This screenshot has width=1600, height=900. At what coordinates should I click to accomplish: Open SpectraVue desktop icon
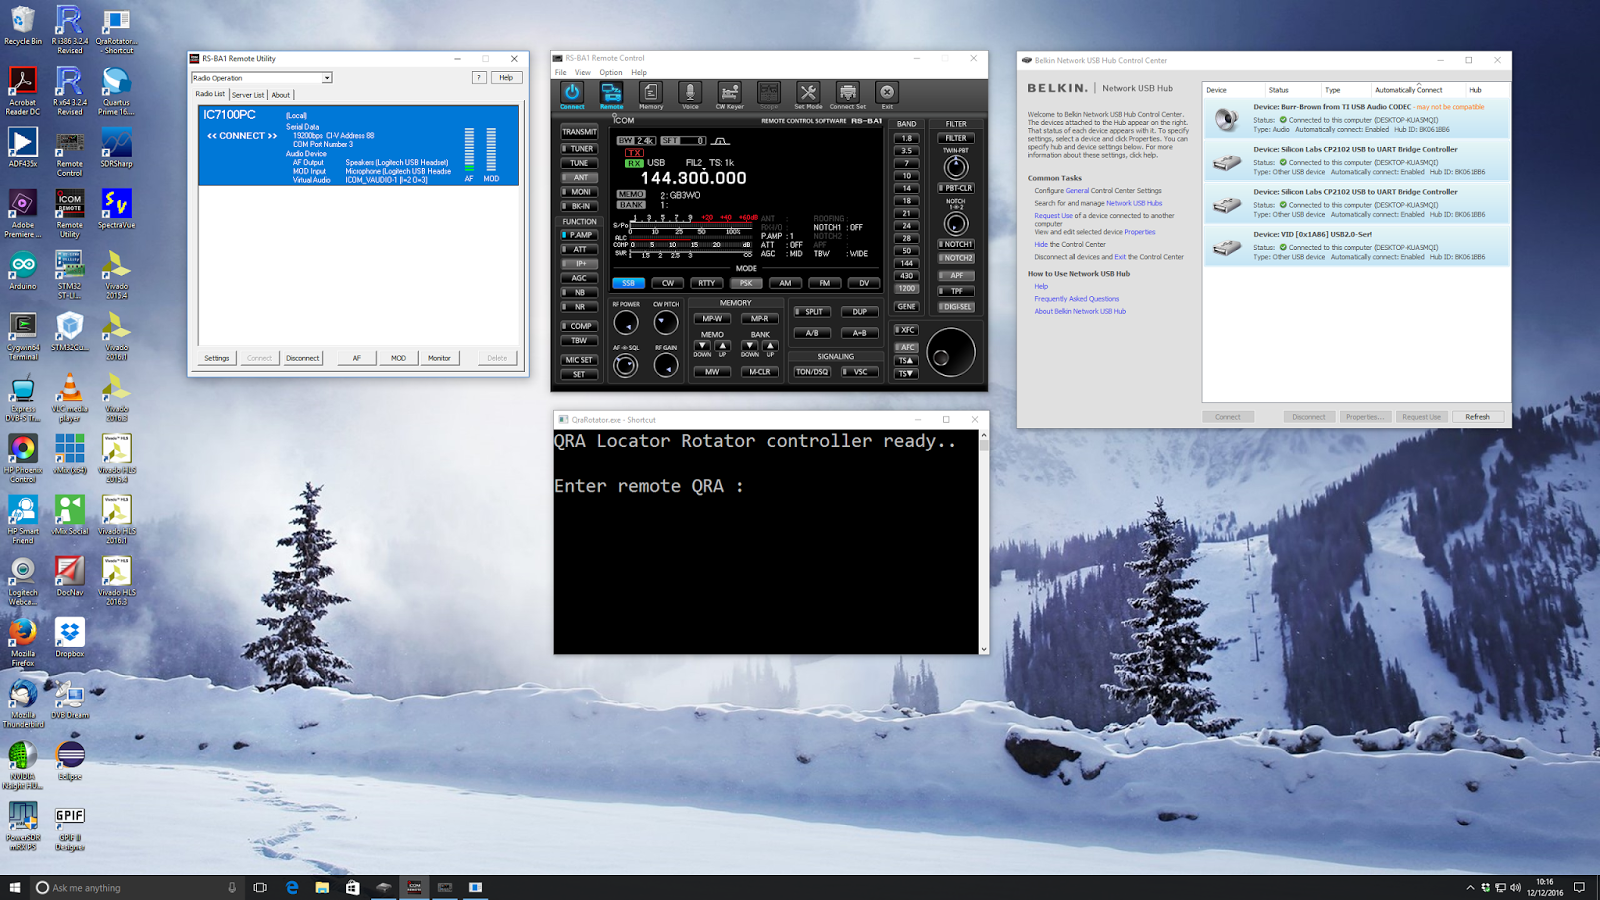click(116, 210)
